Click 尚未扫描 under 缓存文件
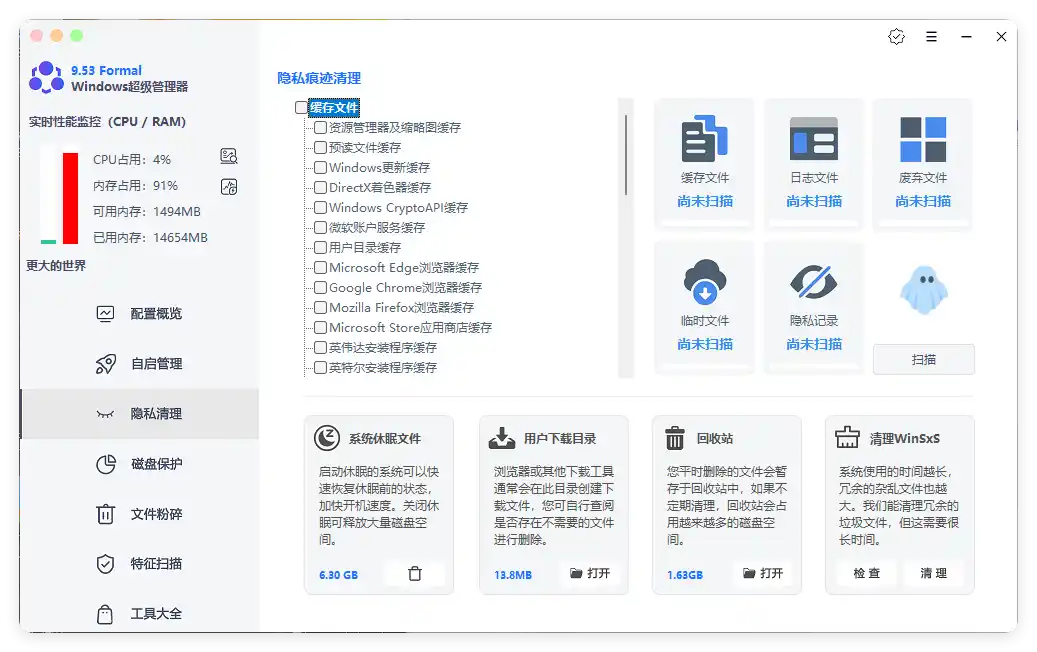 (x=705, y=201)
